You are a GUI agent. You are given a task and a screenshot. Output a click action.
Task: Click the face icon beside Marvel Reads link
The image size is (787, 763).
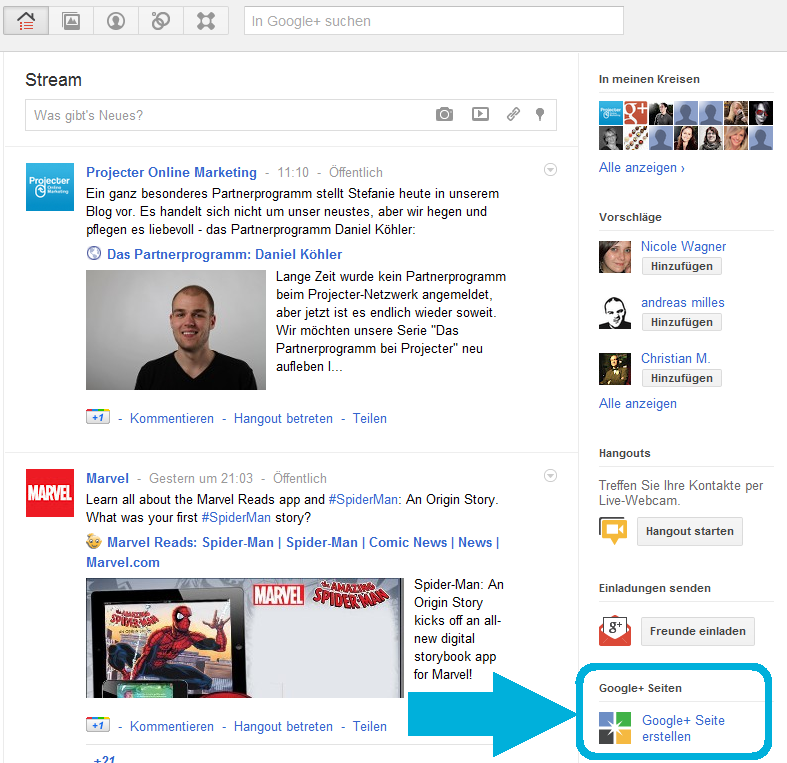tap(94, 541)
